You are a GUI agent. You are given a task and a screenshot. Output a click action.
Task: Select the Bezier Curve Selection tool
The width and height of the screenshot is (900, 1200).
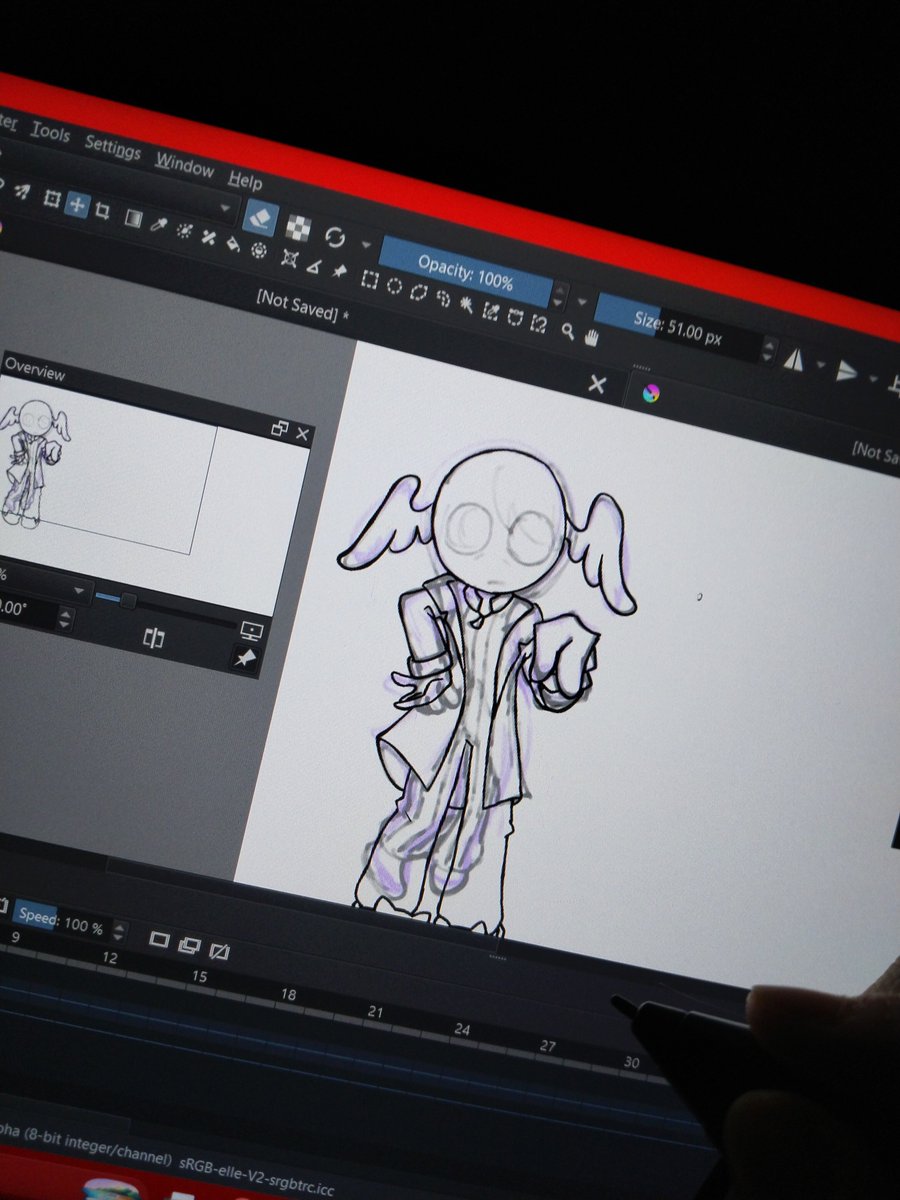pyautogui.click(x=515, y=317)
